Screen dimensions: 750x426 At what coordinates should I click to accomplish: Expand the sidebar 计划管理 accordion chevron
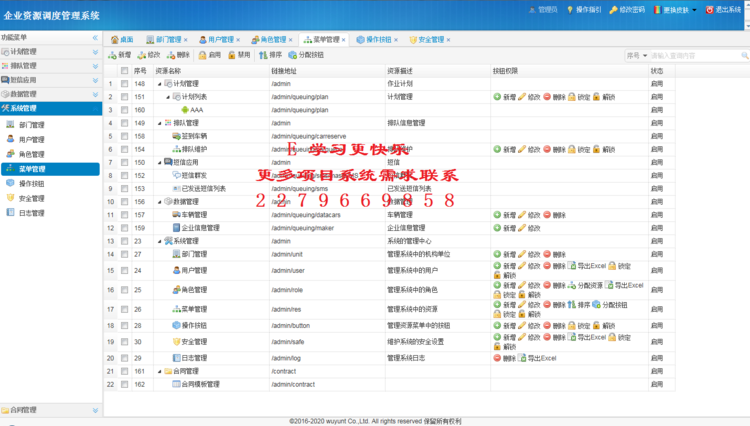pos(95,52)
